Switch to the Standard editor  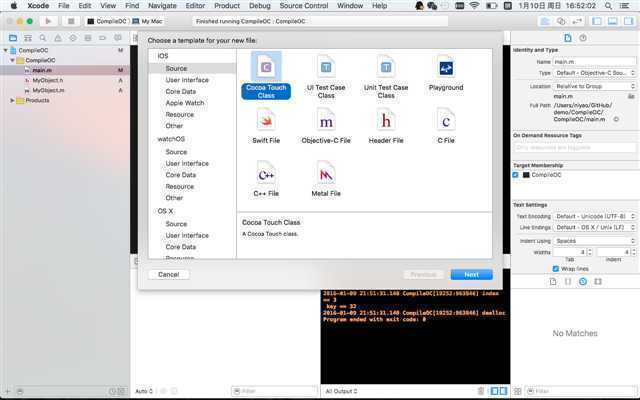click(545, 21)
